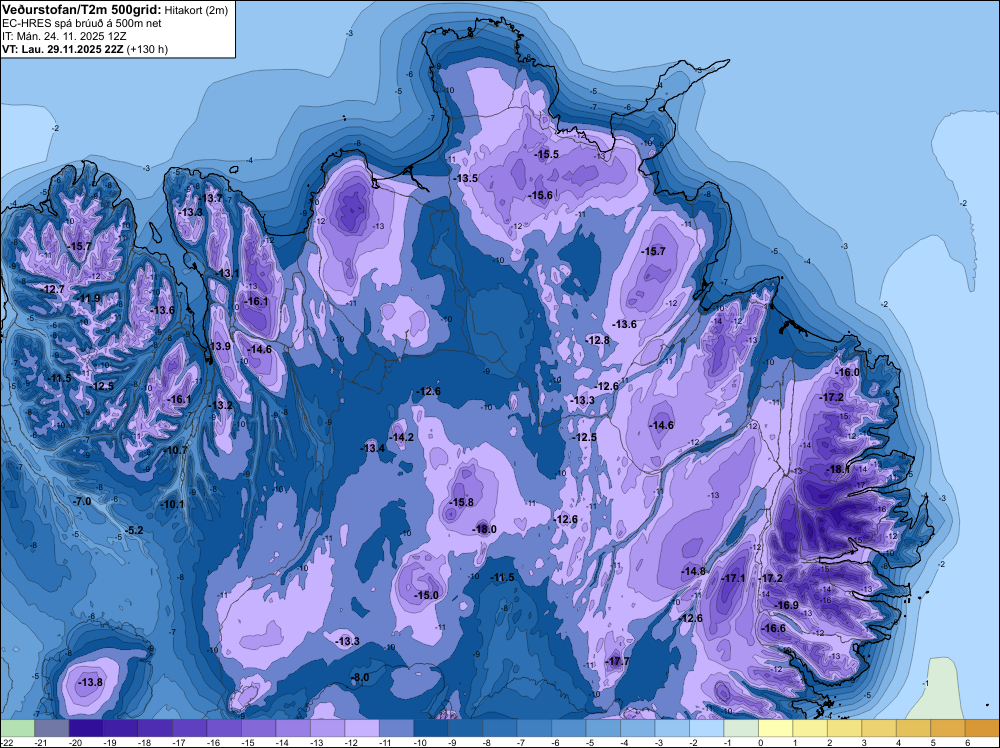Click the -20 legend color swatch
The width and height of the screenshot is (1000, 748).
point(86,728)
